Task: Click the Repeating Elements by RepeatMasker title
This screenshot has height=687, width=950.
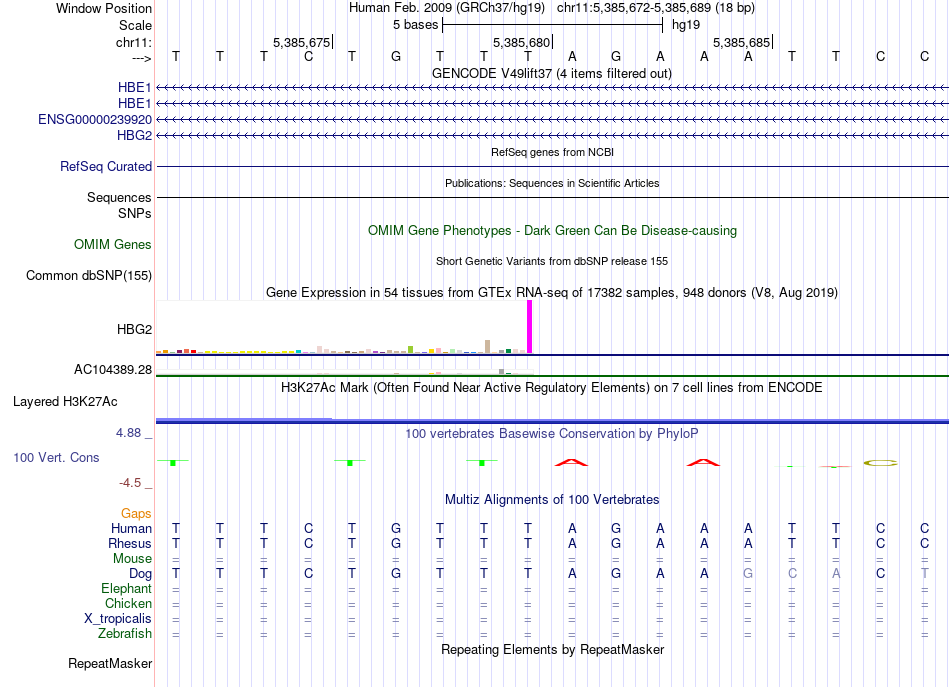Action: (x=553, y=649)
